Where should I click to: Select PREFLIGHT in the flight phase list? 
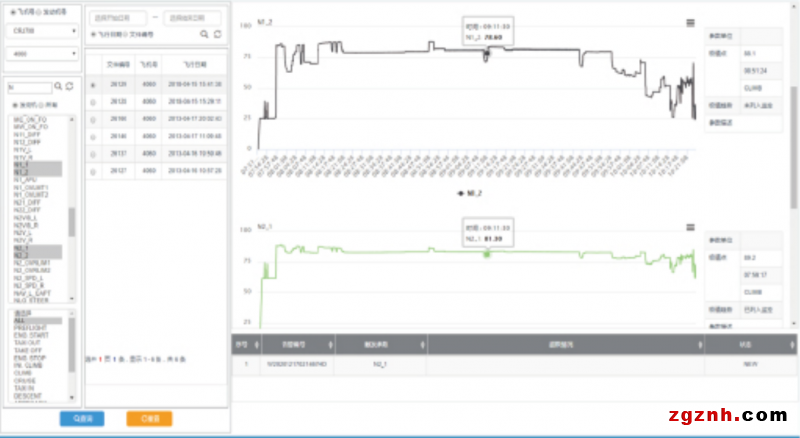(x=28, y=327)
